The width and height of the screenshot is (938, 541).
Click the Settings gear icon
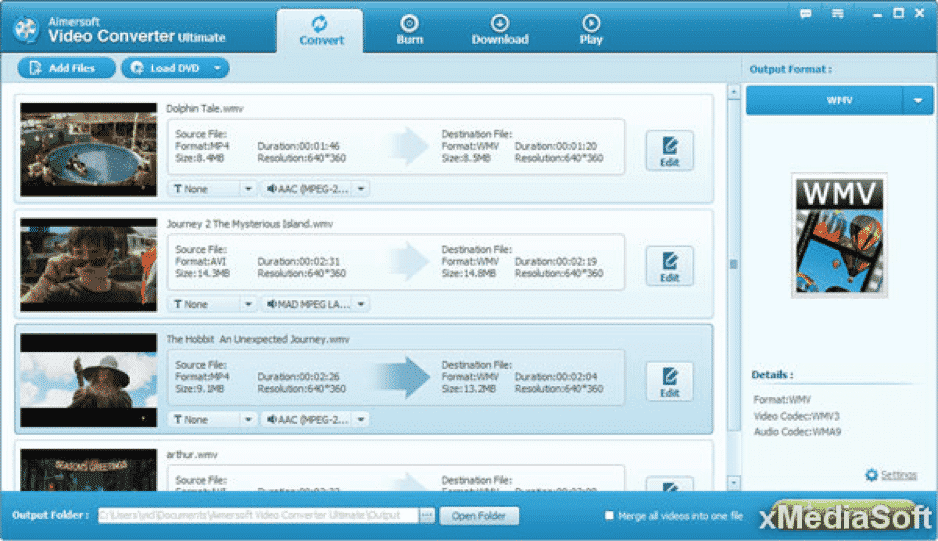coord(872,475)
